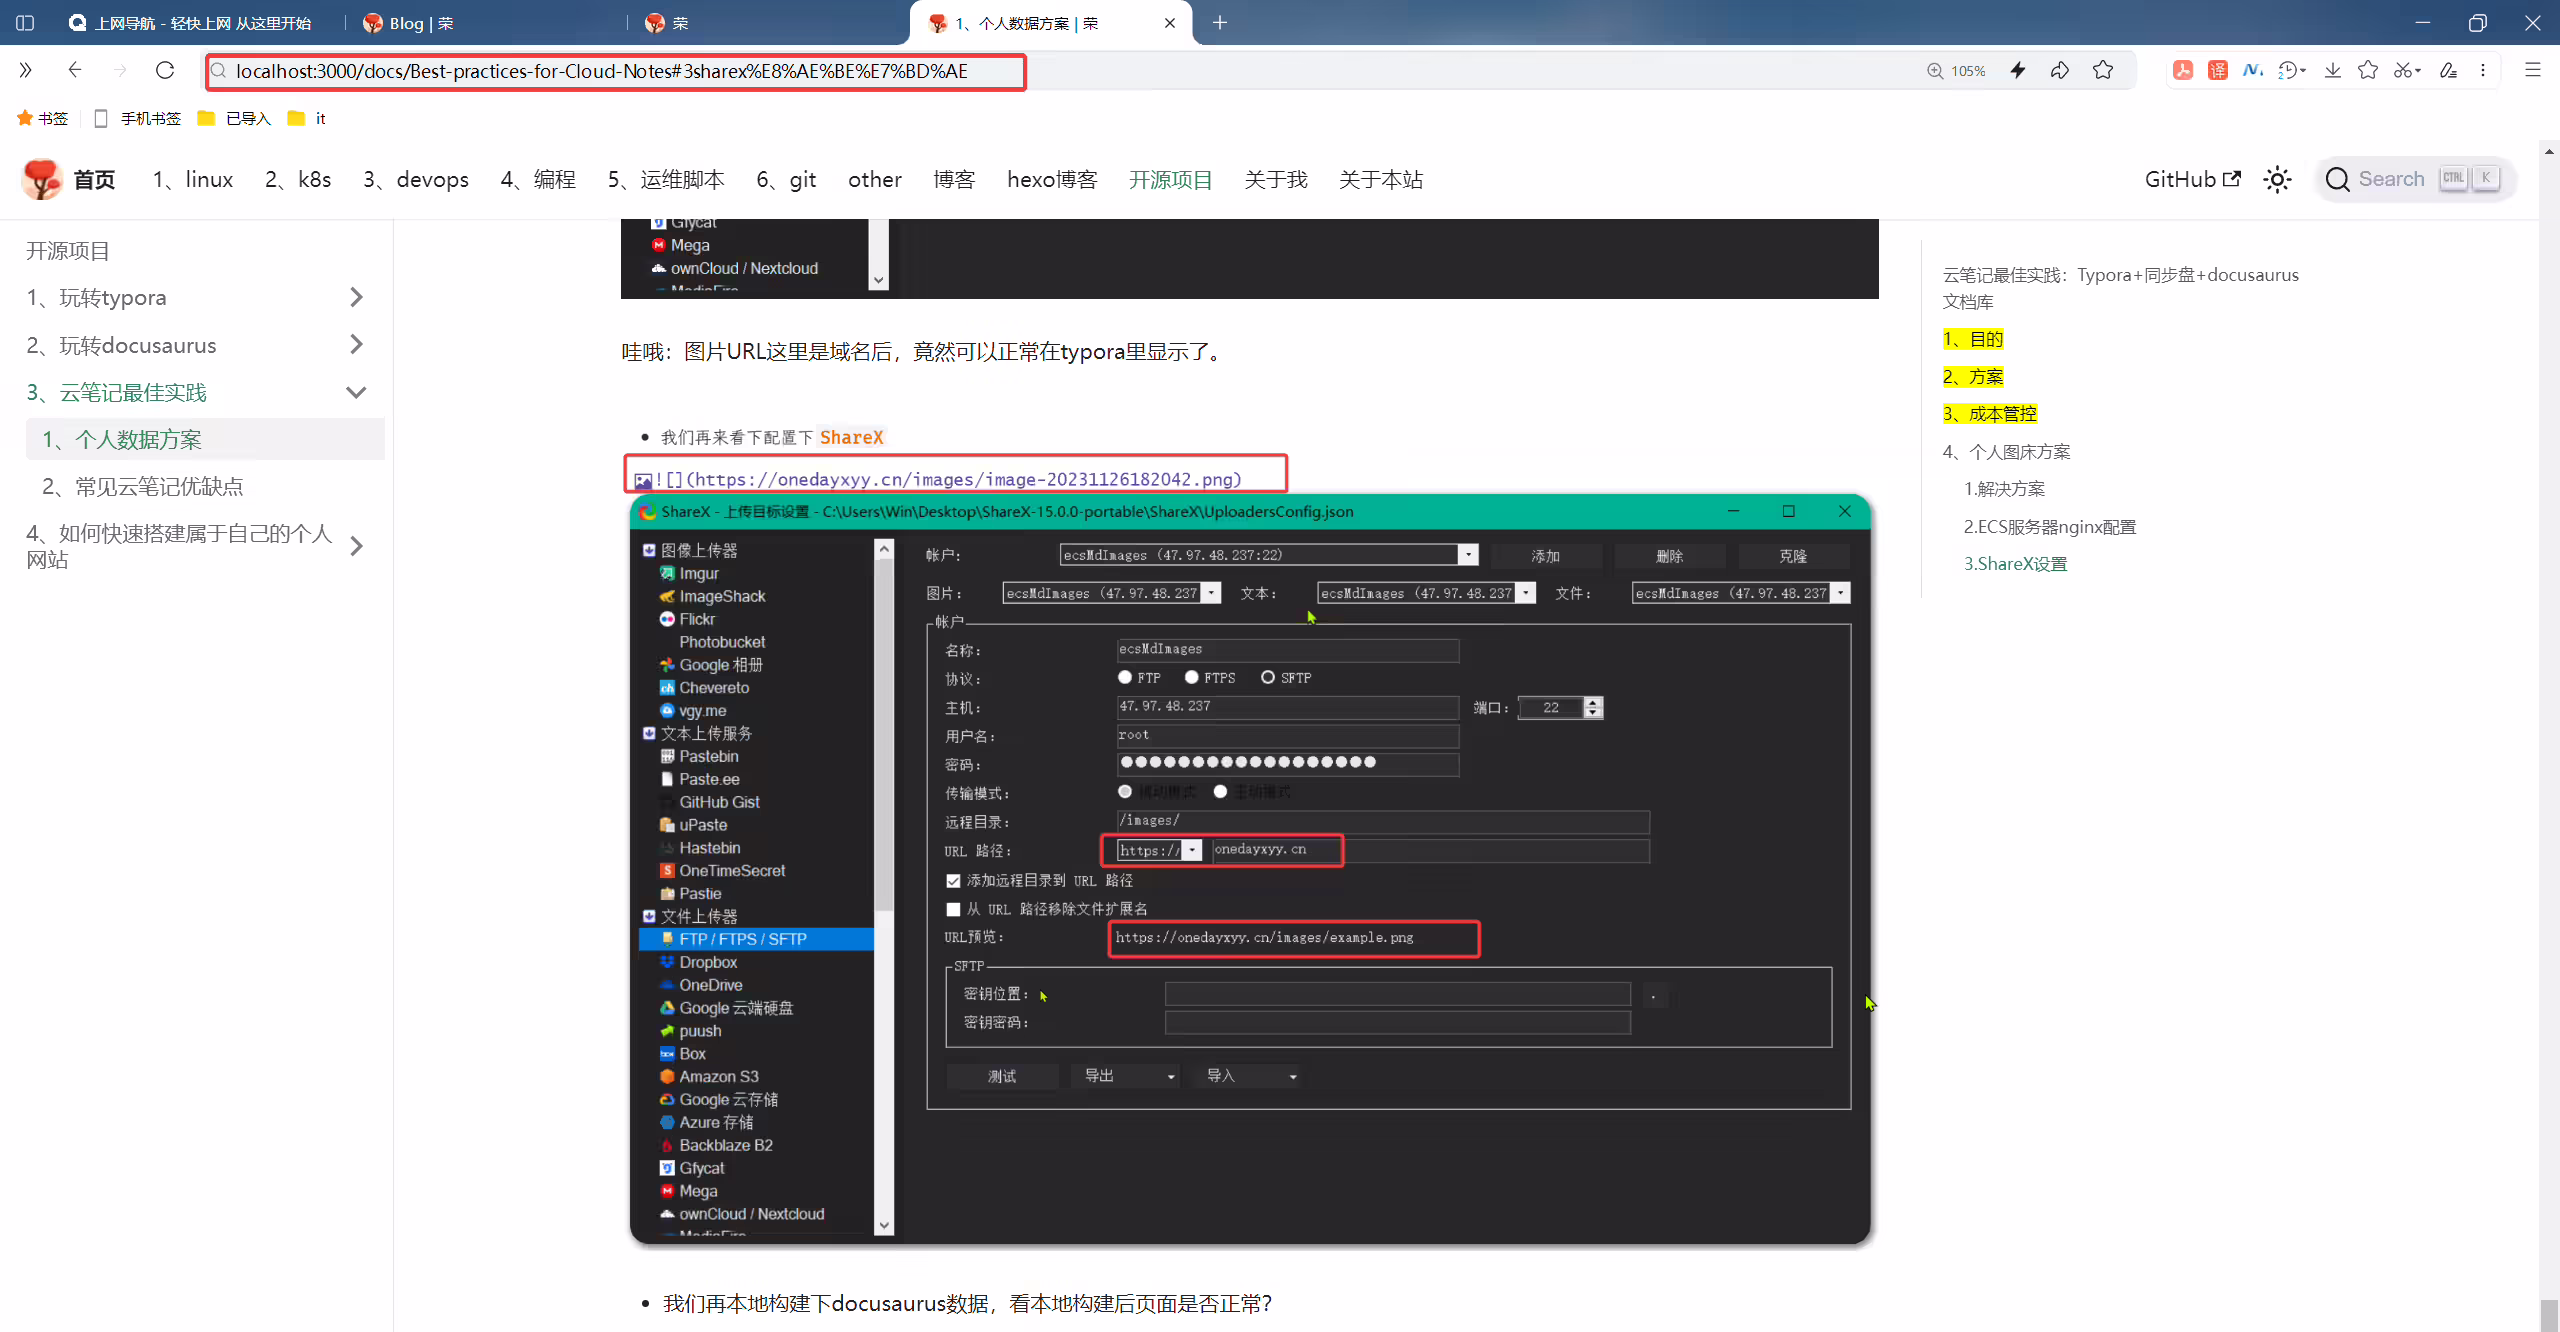
Task: Open the sidebar panel toggle icon
Action: [x=25, y=22]
